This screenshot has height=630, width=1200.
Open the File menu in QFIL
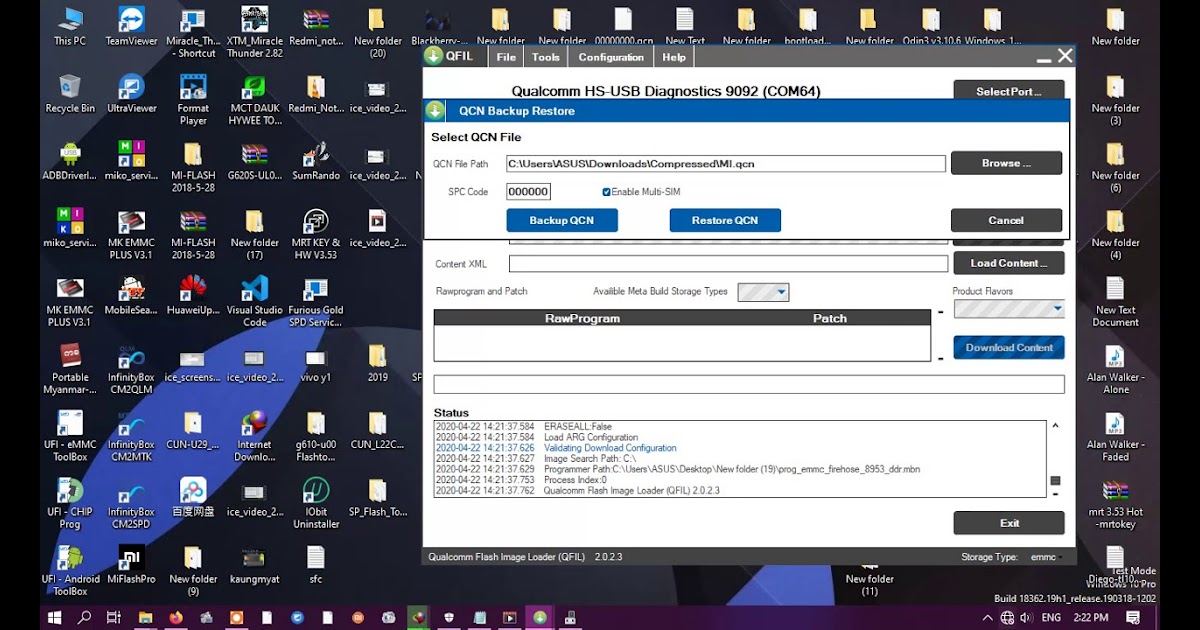tap(506, 57)
